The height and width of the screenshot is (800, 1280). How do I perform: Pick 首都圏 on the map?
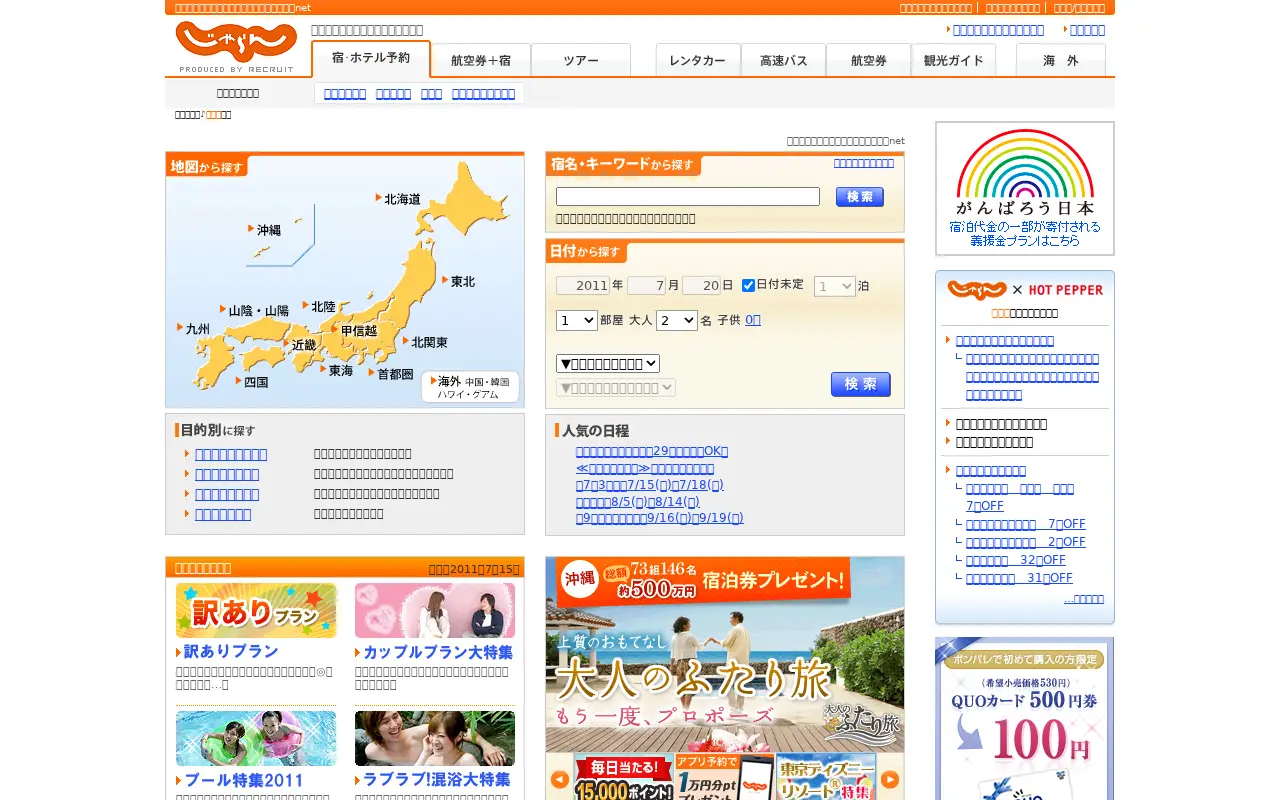click(391, 374)
